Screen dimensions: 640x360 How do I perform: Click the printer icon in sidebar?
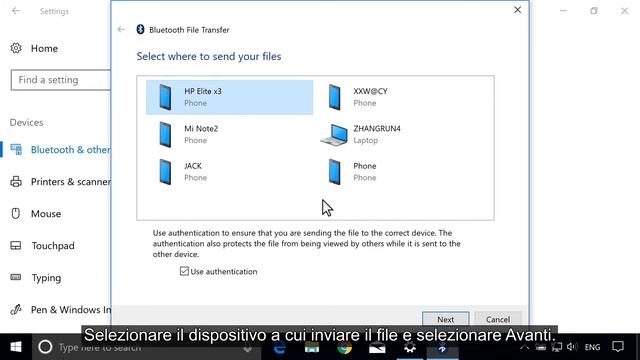[16, 182]
